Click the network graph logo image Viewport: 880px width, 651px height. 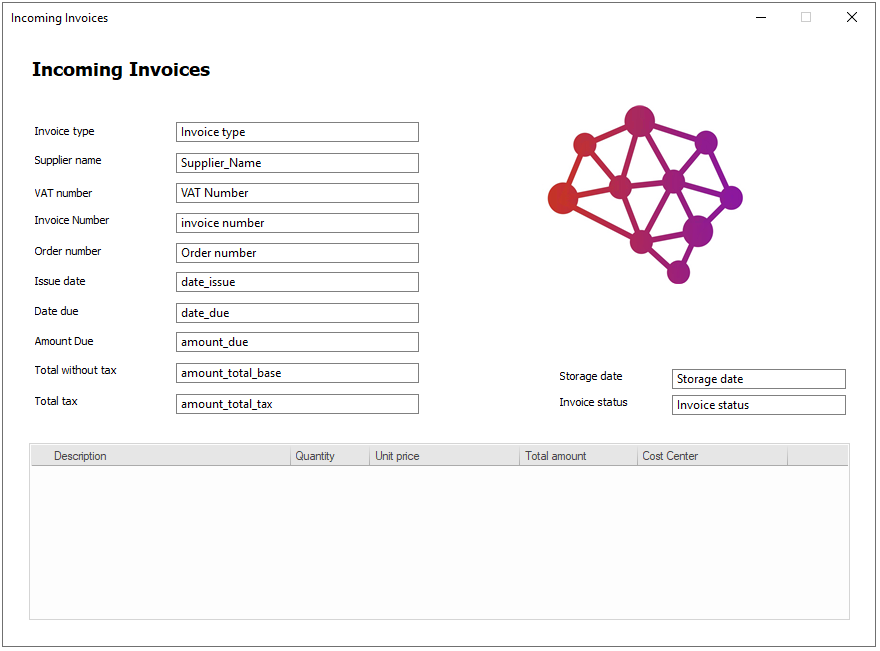[645, 195]
